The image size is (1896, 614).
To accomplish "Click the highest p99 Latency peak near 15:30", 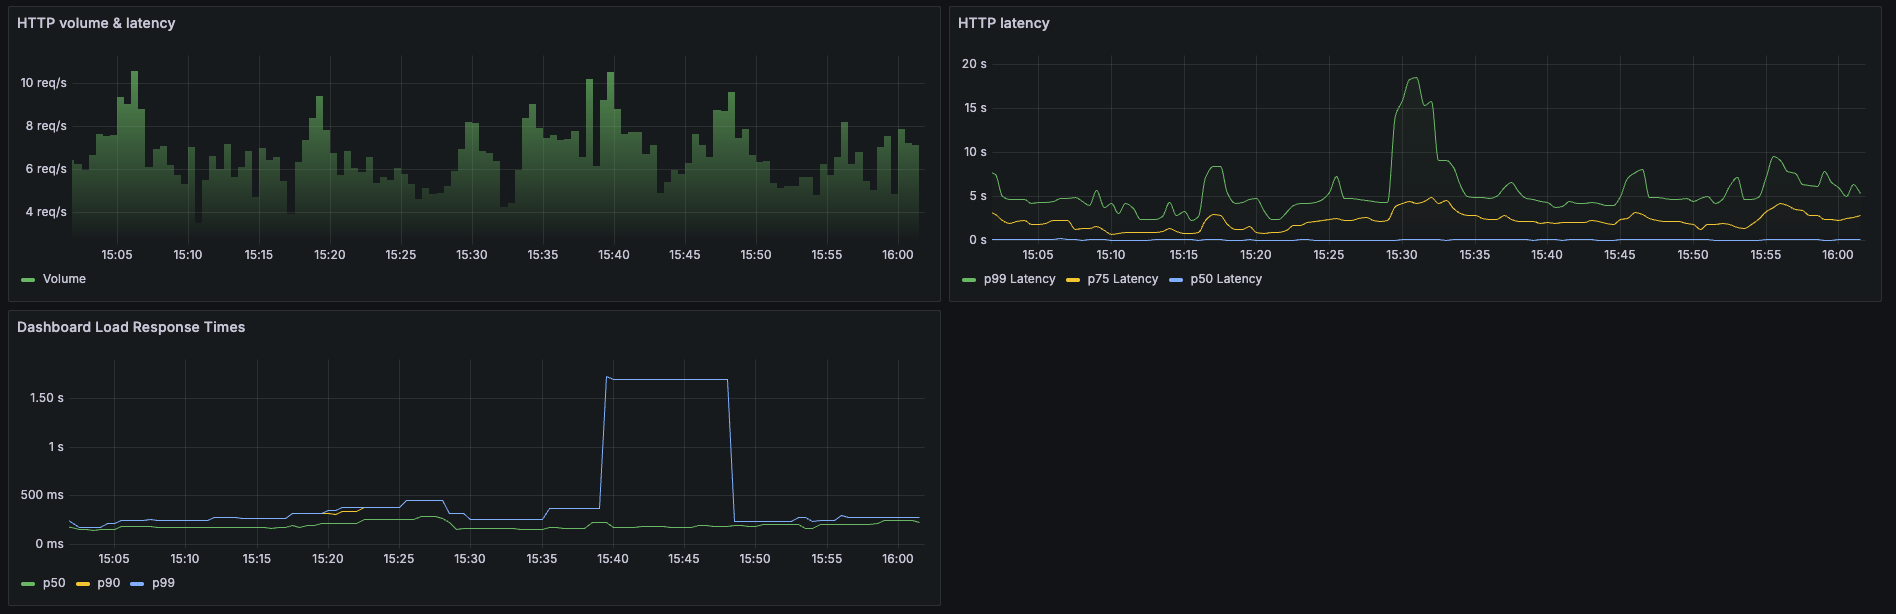I will (1414, 78).
